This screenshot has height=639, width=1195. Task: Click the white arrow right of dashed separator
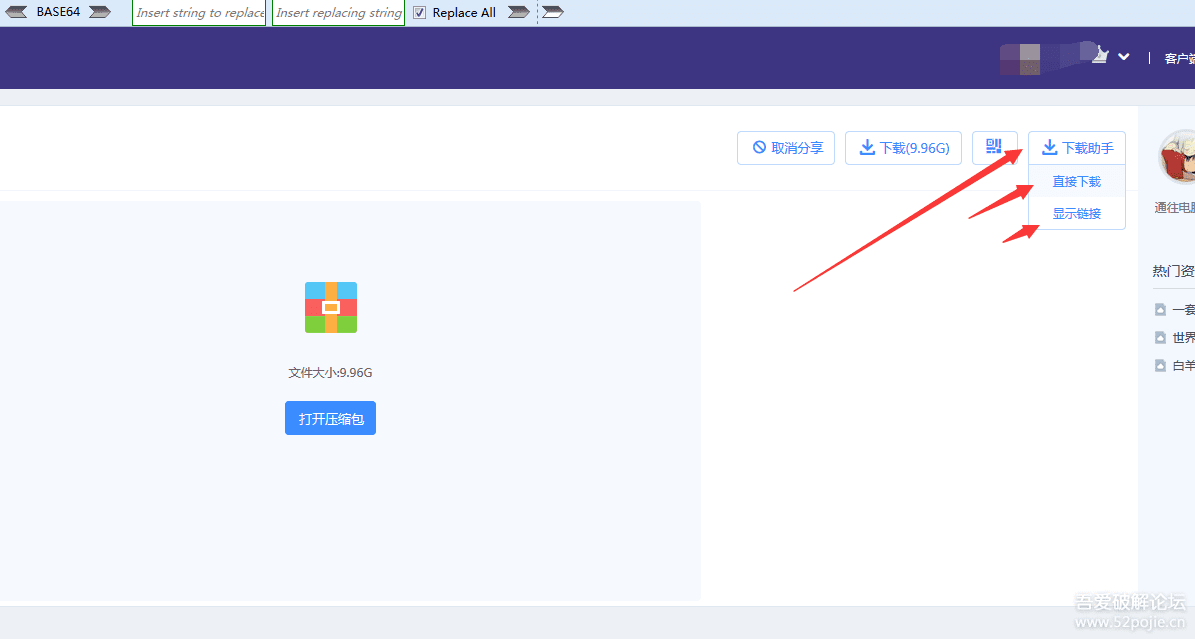[553, 12]
